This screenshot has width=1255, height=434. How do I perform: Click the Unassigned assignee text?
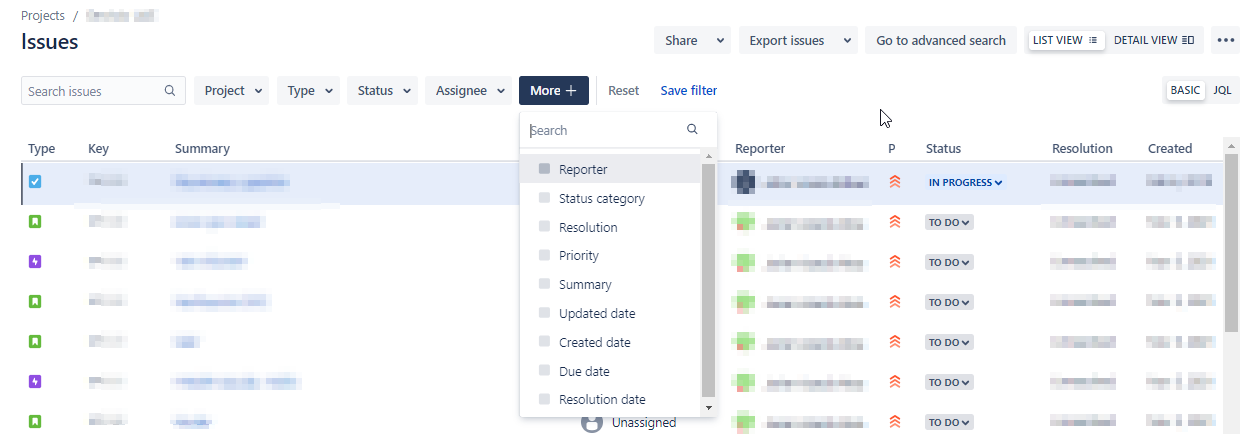644,423
